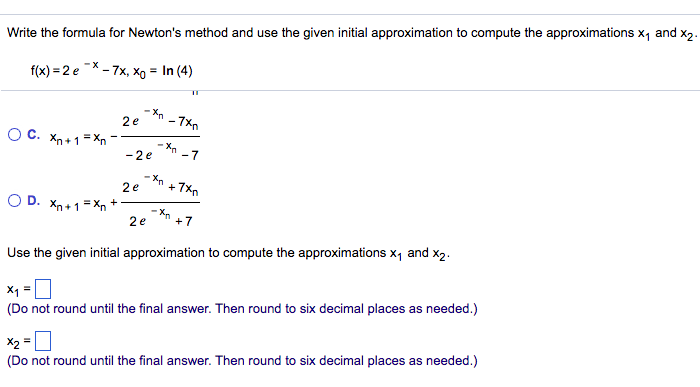Click the 'xn+1 = xn +' text in option D
Image resolution: width=700 pixels, height=387 pixels.
[x=83, y=204]
